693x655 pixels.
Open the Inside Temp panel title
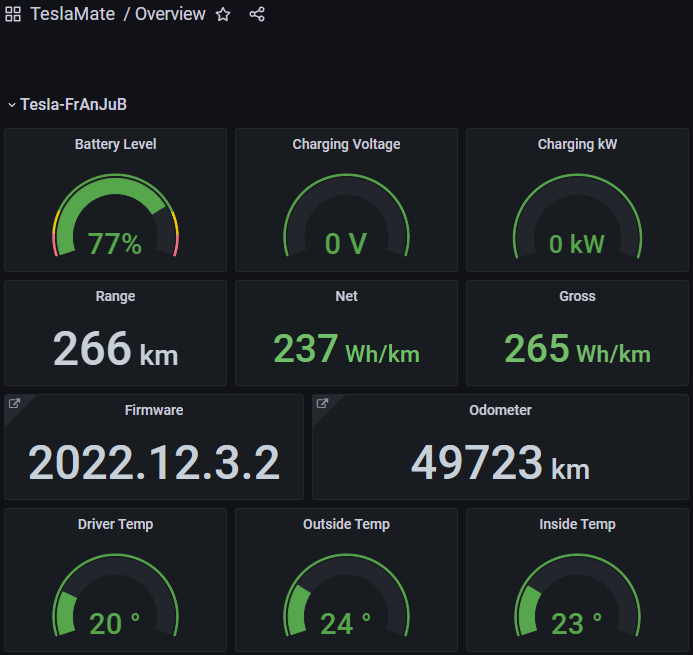pos(577,524)
